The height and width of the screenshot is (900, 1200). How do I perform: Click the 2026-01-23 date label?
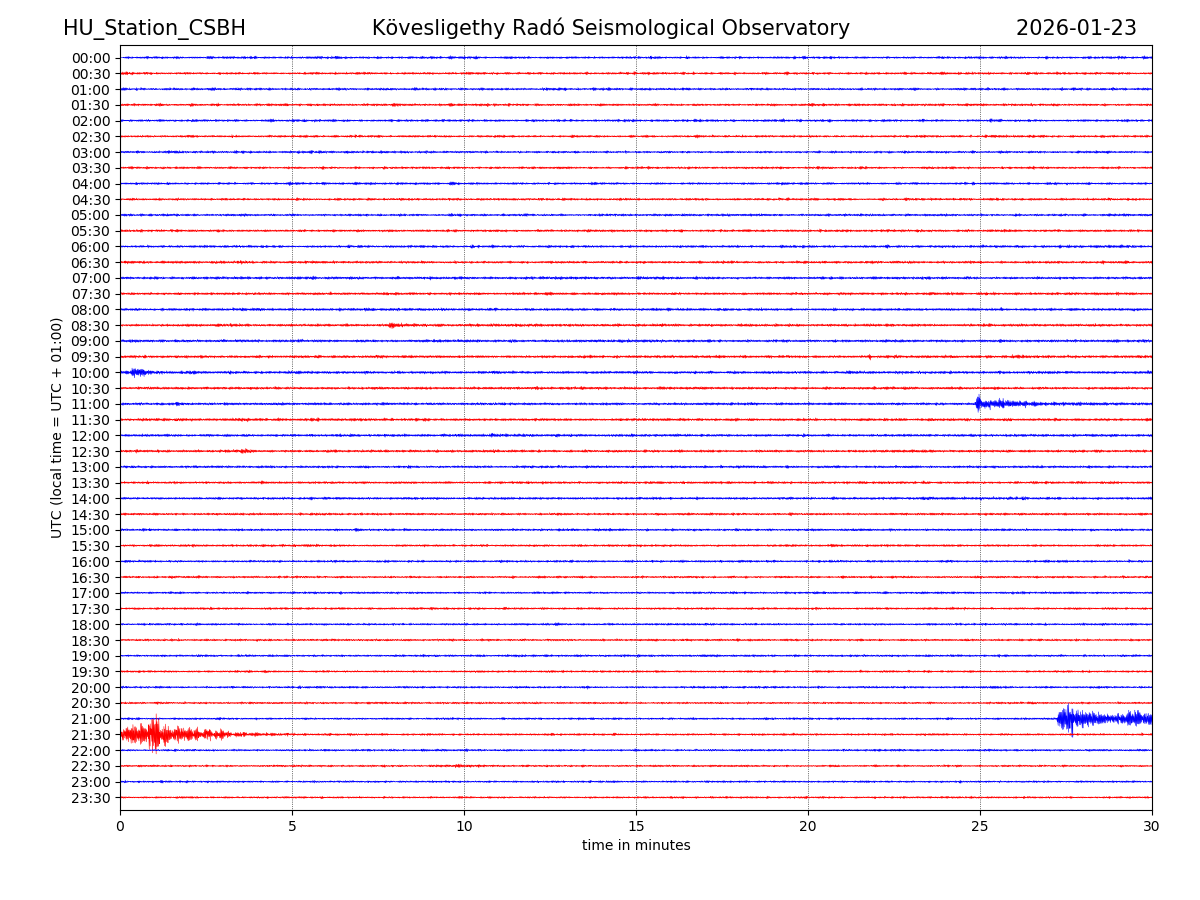(x=1076, y=29)
